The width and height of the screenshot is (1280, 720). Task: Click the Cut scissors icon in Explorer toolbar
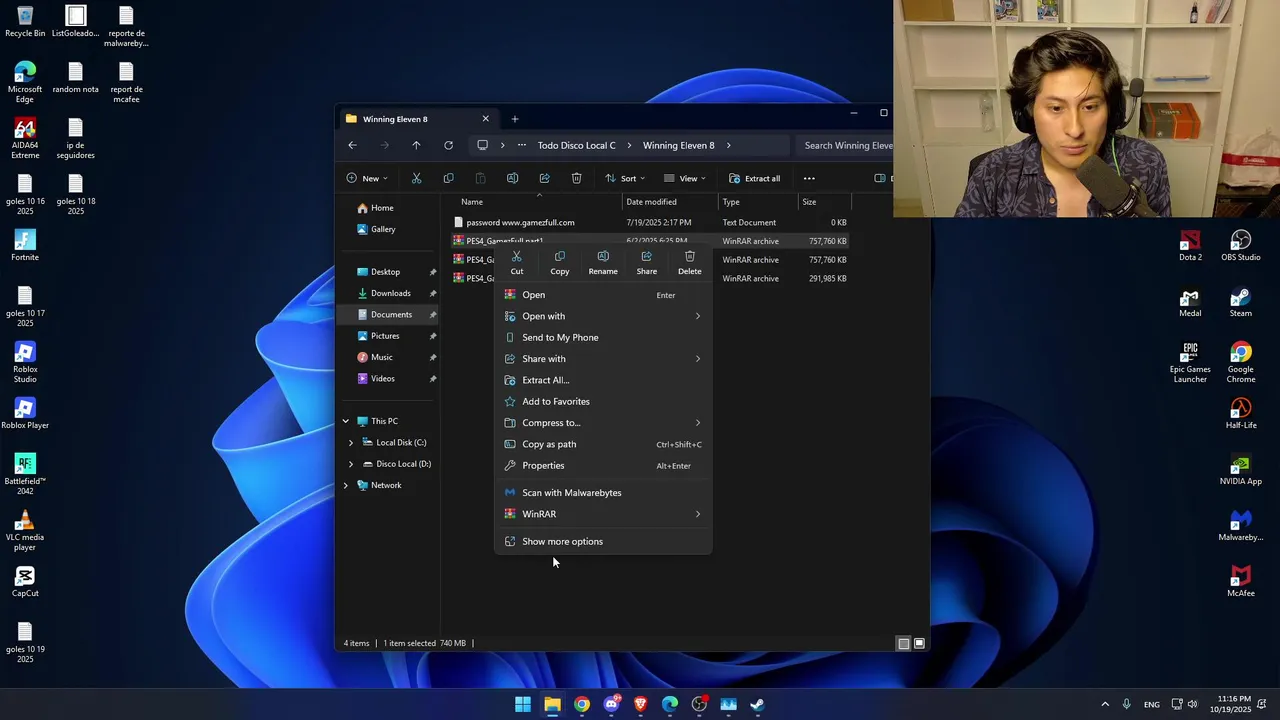[417, 178]
